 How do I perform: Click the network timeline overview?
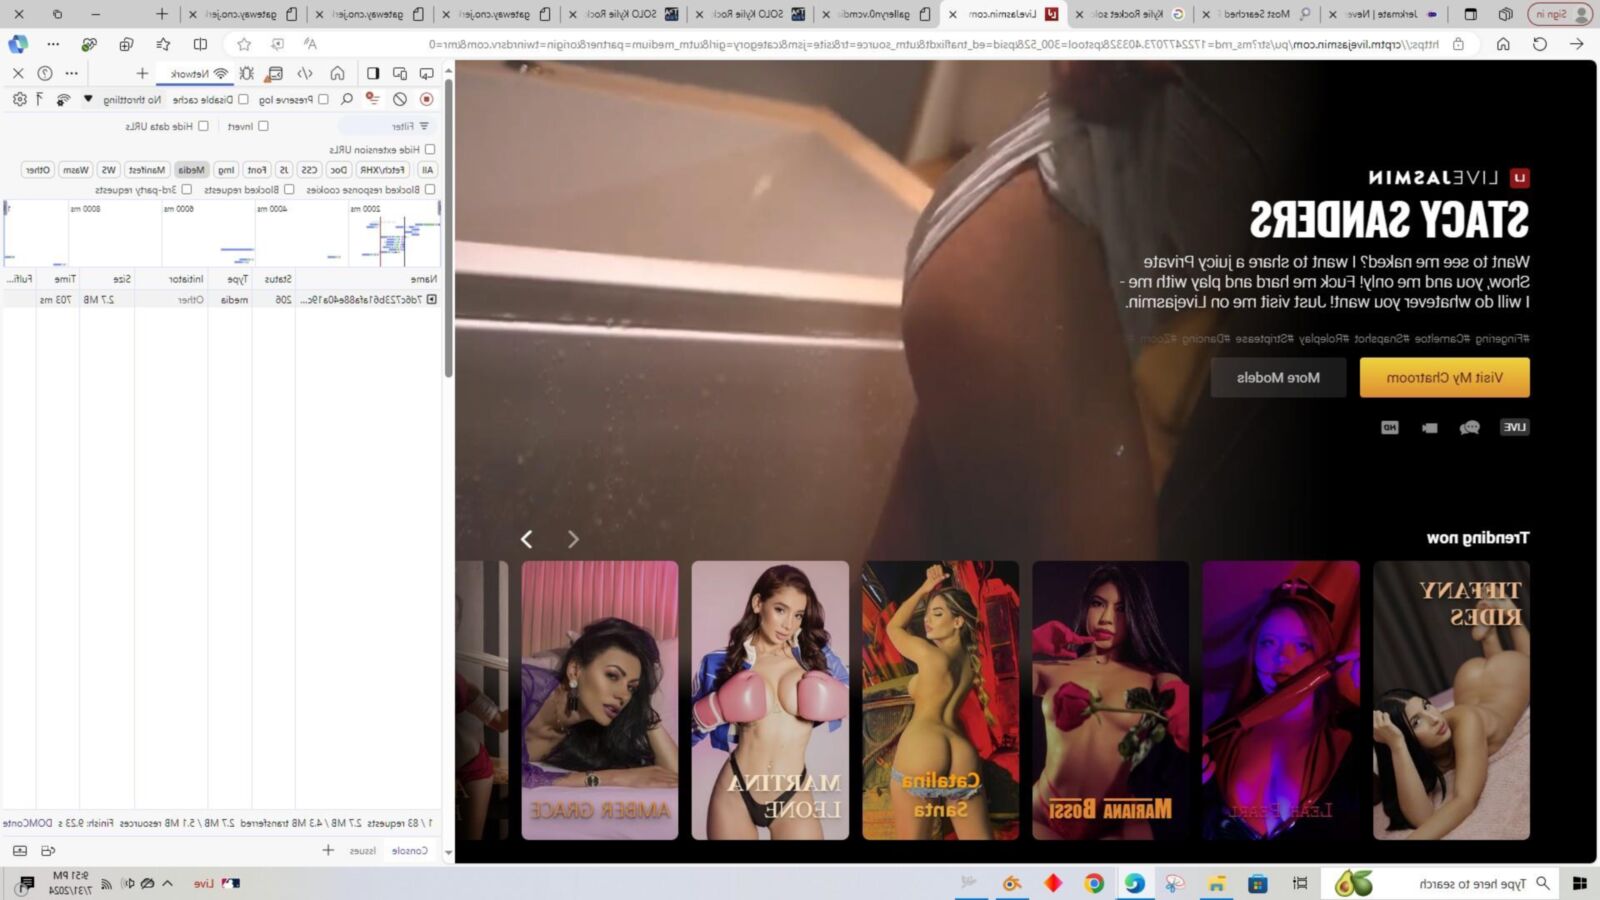[221, 233]
